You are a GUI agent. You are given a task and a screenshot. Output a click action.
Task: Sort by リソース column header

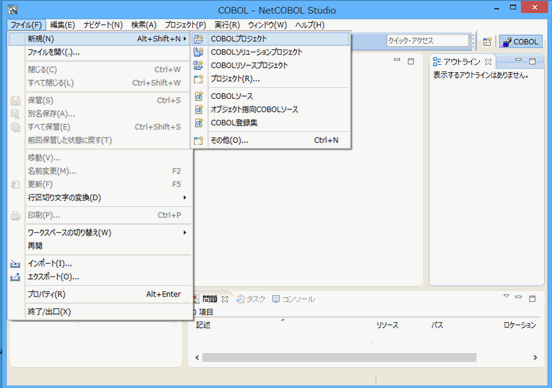coord(387,325)
